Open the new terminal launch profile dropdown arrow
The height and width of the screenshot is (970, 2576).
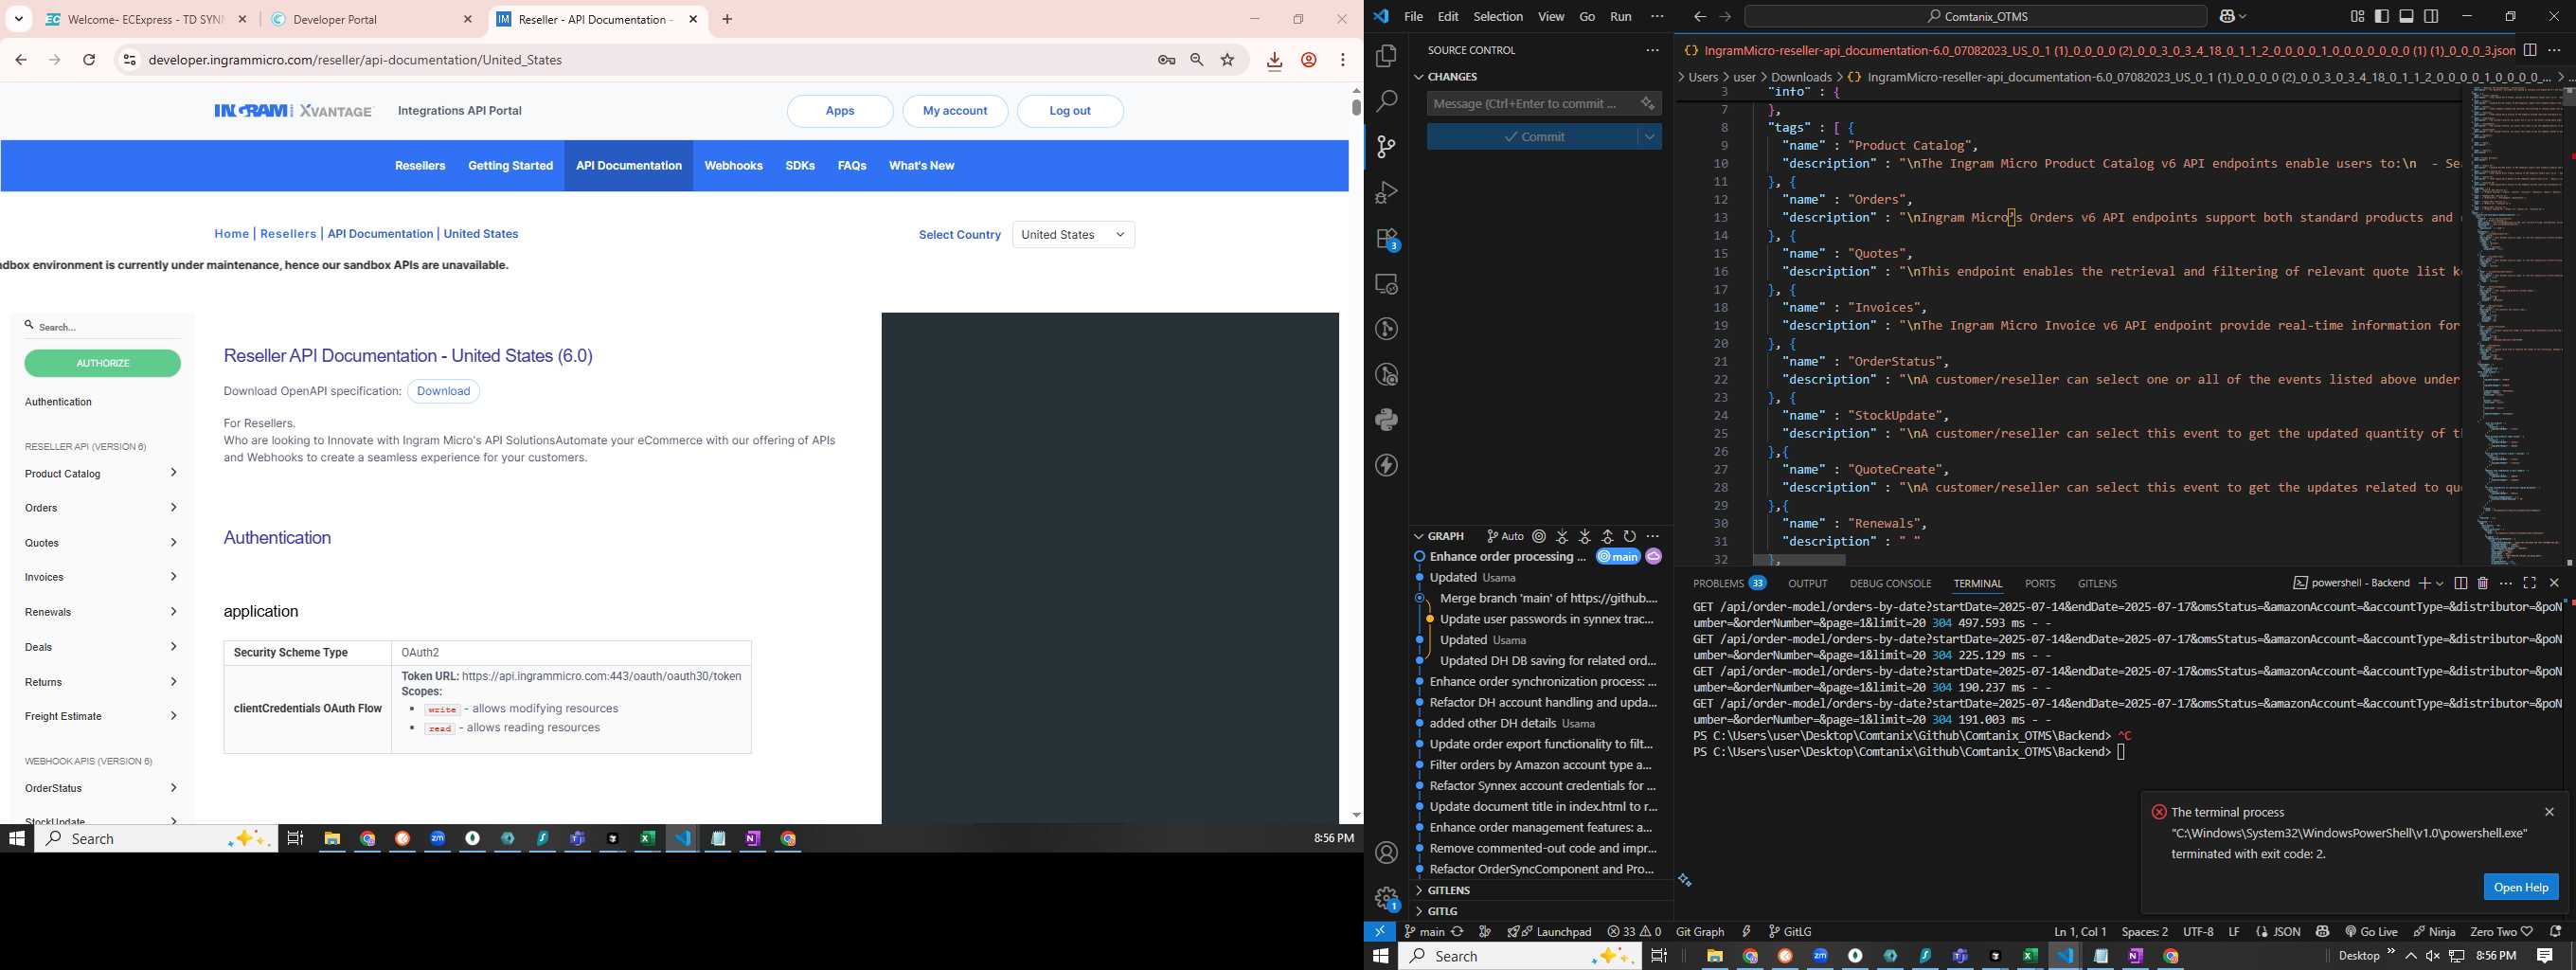pyautogui.click(x=2440, y=583)
